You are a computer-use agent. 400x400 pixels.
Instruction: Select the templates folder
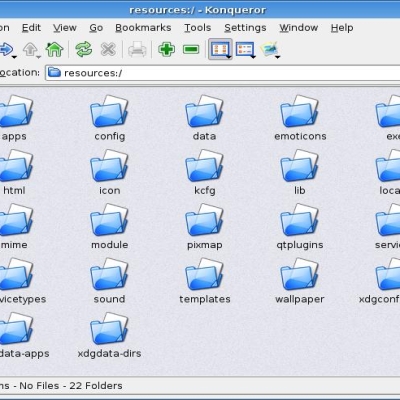point(204,281)
